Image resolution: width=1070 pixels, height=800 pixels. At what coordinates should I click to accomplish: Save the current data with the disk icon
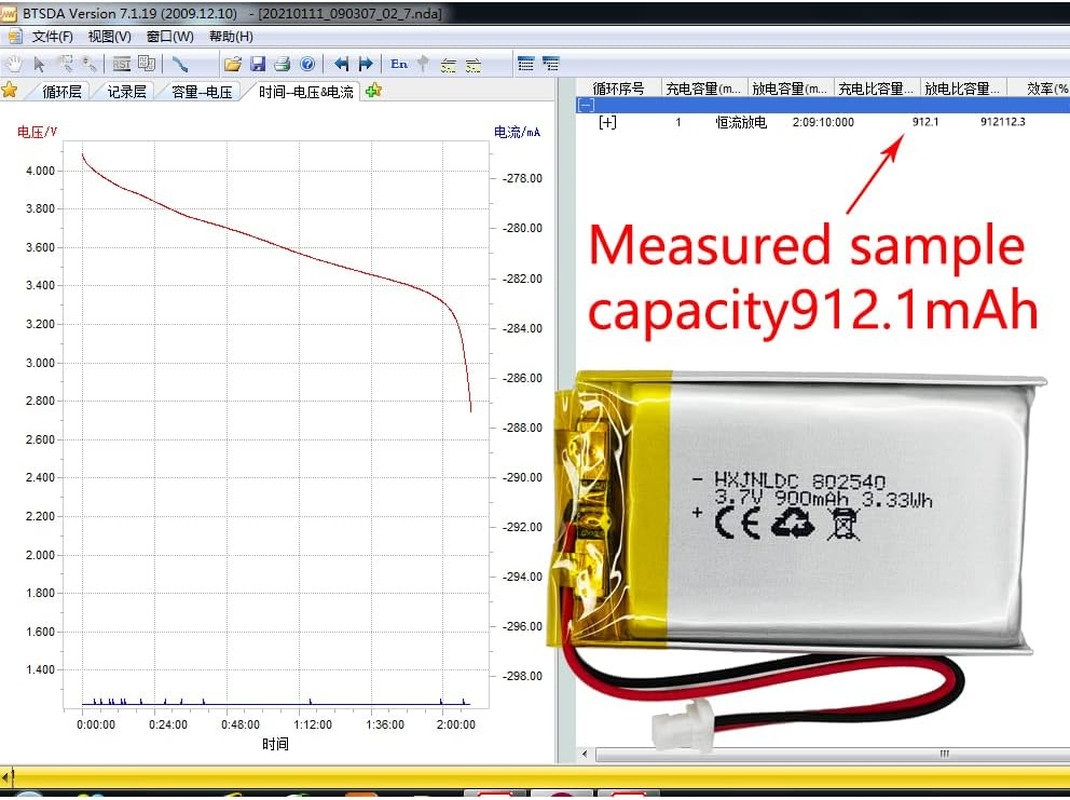pos(258,62)
